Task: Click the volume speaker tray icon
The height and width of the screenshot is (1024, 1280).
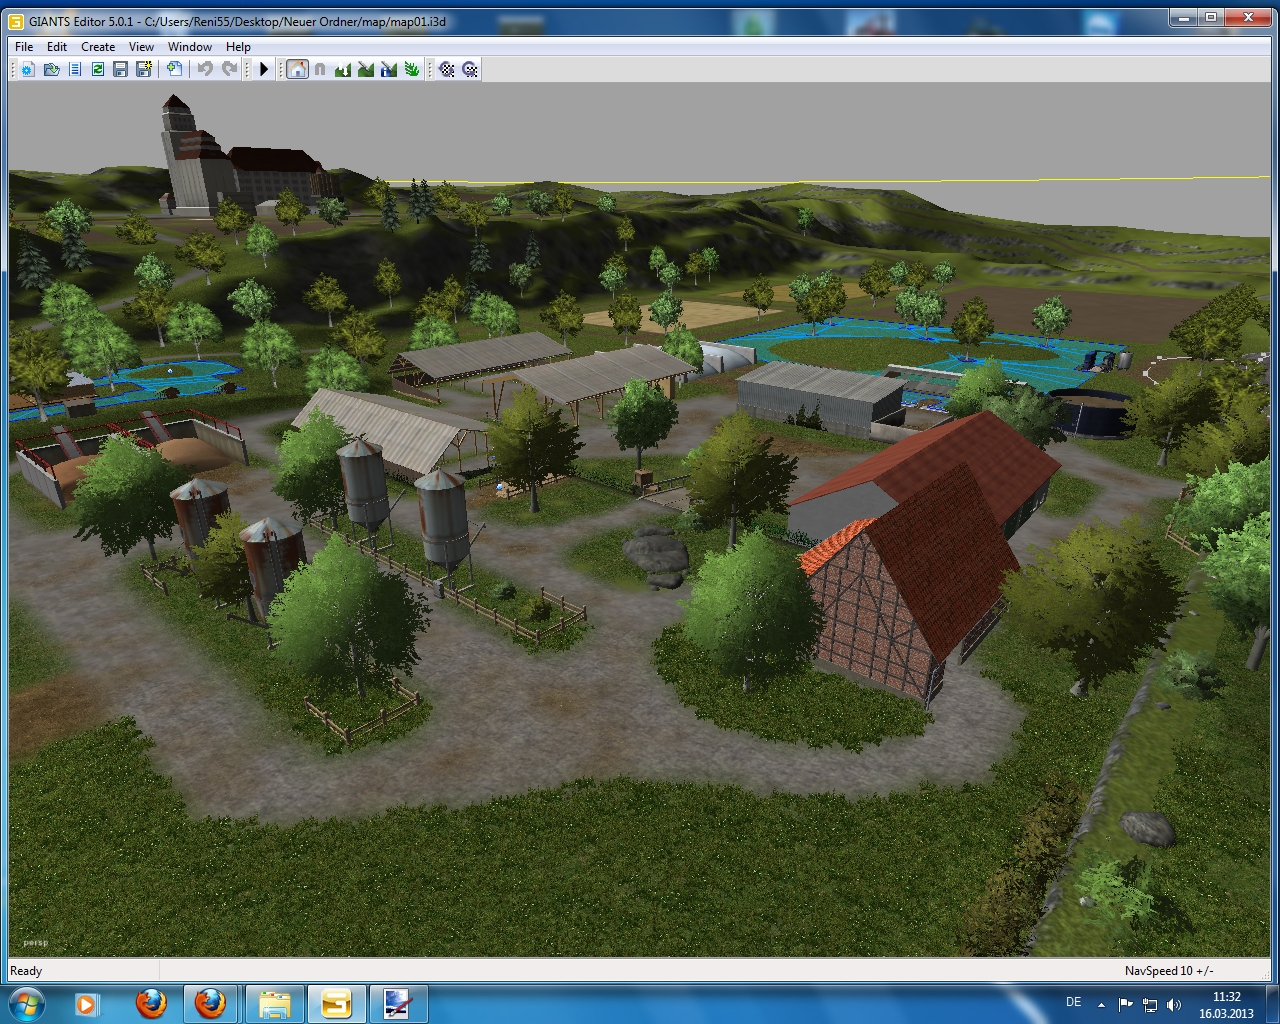Action: (x=1174, y=1004)
